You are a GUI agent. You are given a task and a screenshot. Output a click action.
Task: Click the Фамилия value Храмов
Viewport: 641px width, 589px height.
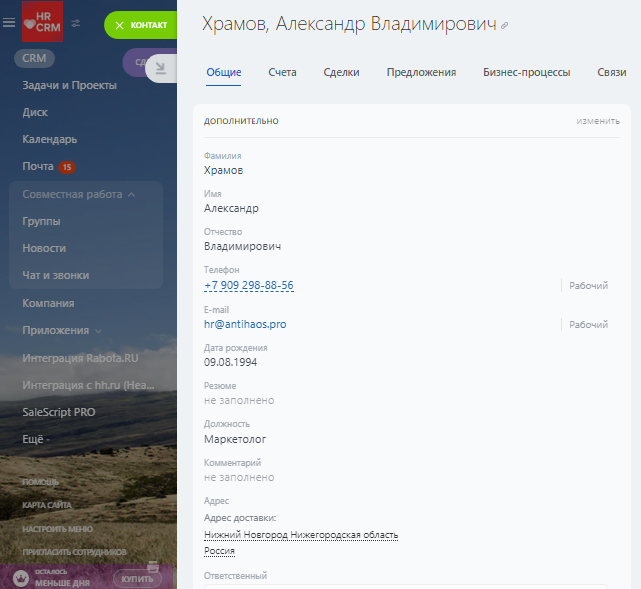click(224, 170)
